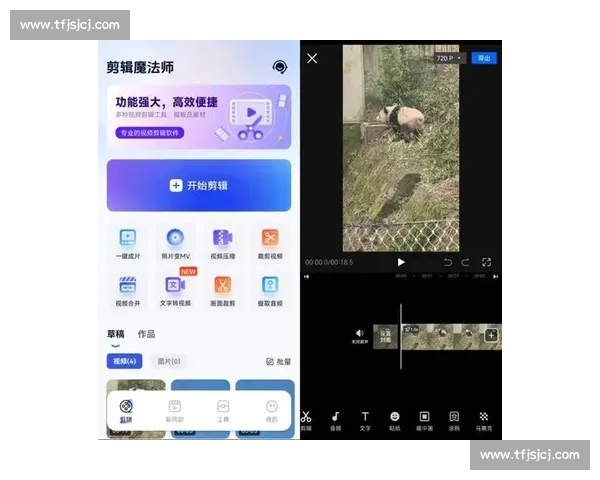The width and height of the screenshot is (600, 480).
Task: Tap the 批量 batch edit button
Action: point(278,361)
